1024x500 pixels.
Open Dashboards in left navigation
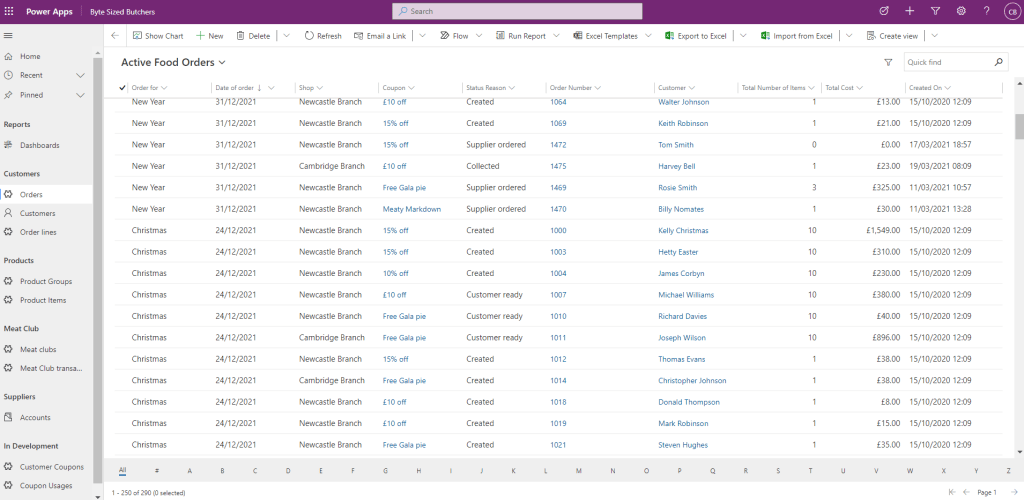pyautogui.click(x=40, y=145)
